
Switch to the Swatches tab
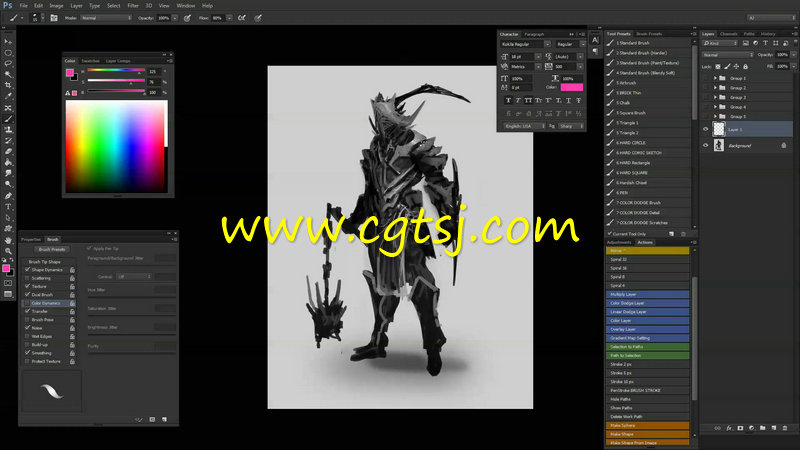click(x=91, y=61)
